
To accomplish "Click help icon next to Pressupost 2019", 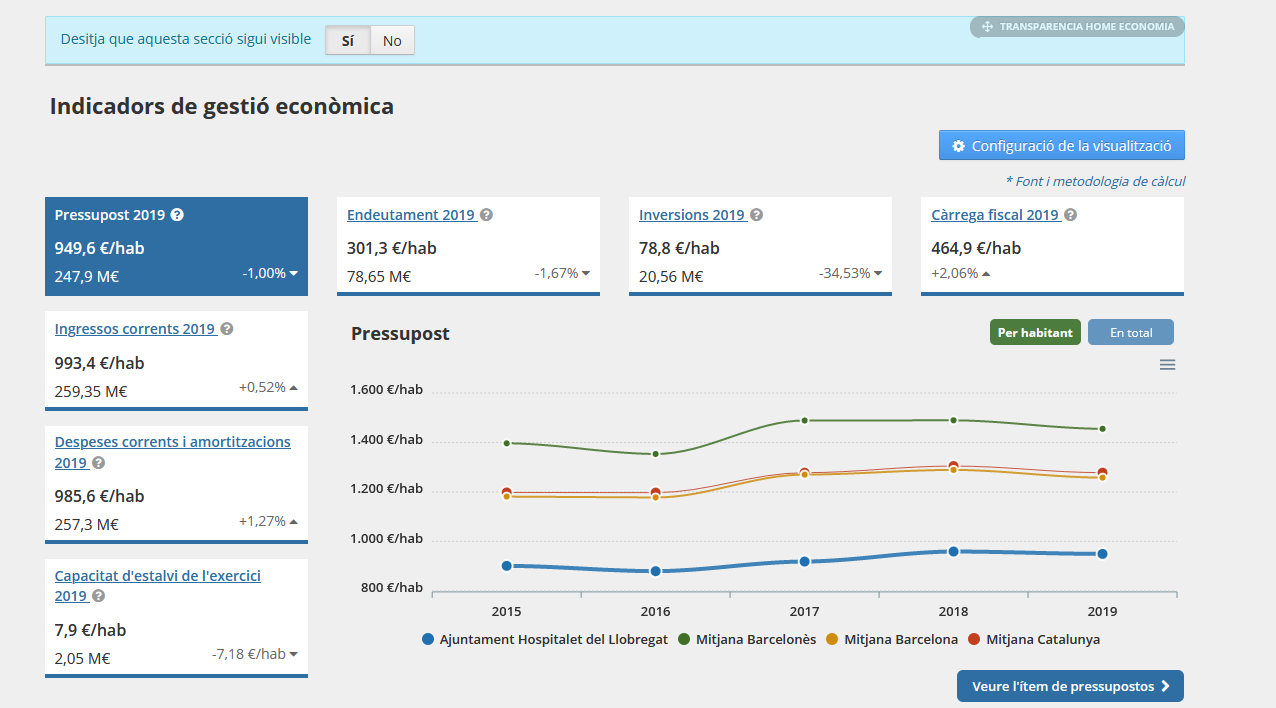I will [x=177, y=215].
